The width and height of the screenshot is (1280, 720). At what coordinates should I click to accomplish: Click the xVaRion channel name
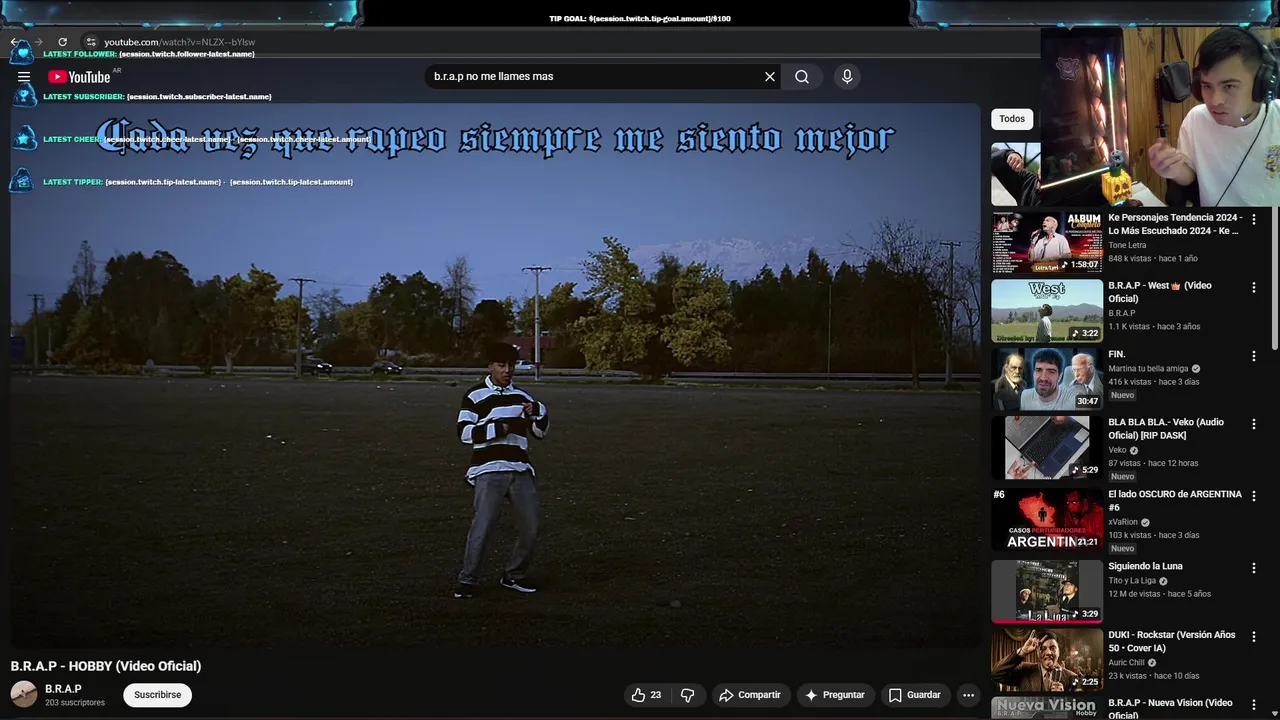click(1123, 522)
